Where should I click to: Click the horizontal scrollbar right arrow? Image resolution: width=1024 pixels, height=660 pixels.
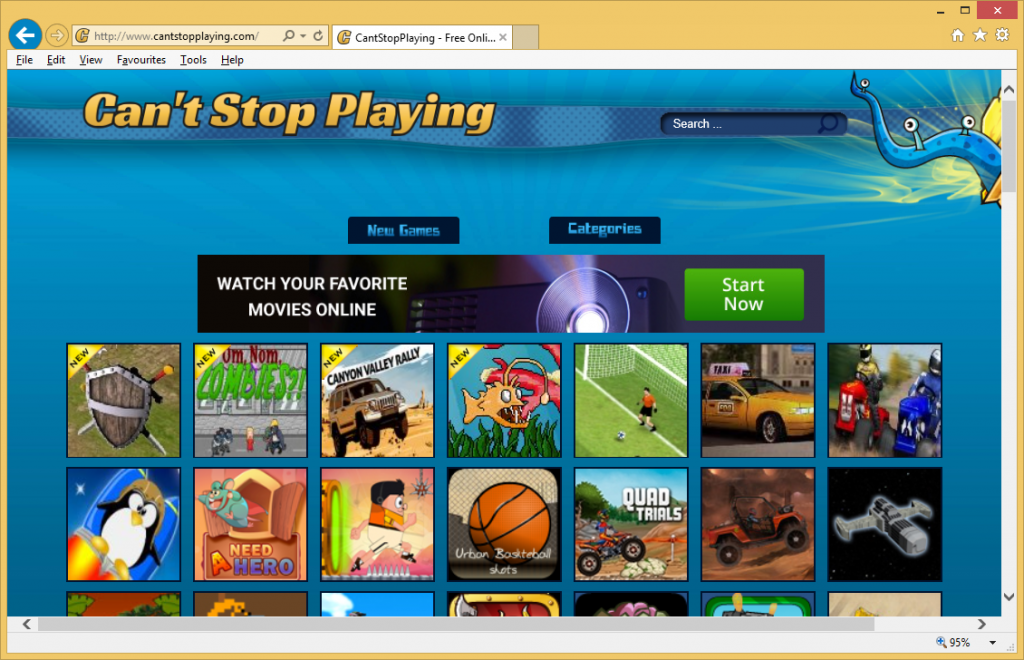(x=981, y=624)
